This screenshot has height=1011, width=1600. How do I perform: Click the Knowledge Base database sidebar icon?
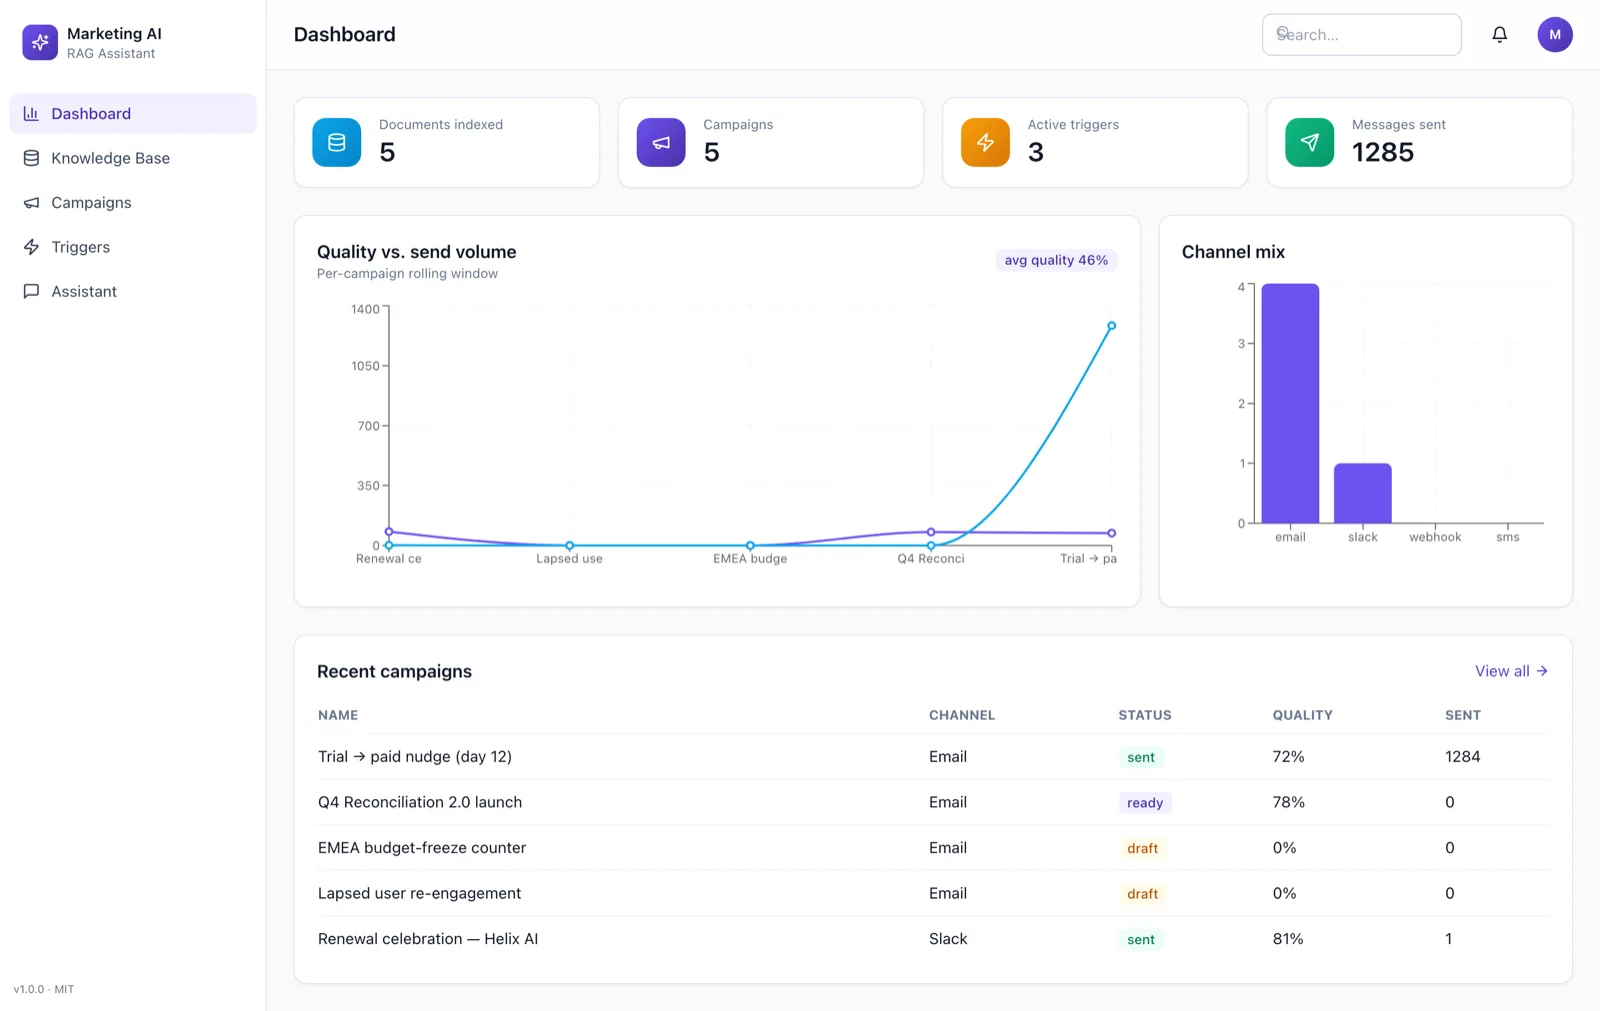tap(31, 158)
